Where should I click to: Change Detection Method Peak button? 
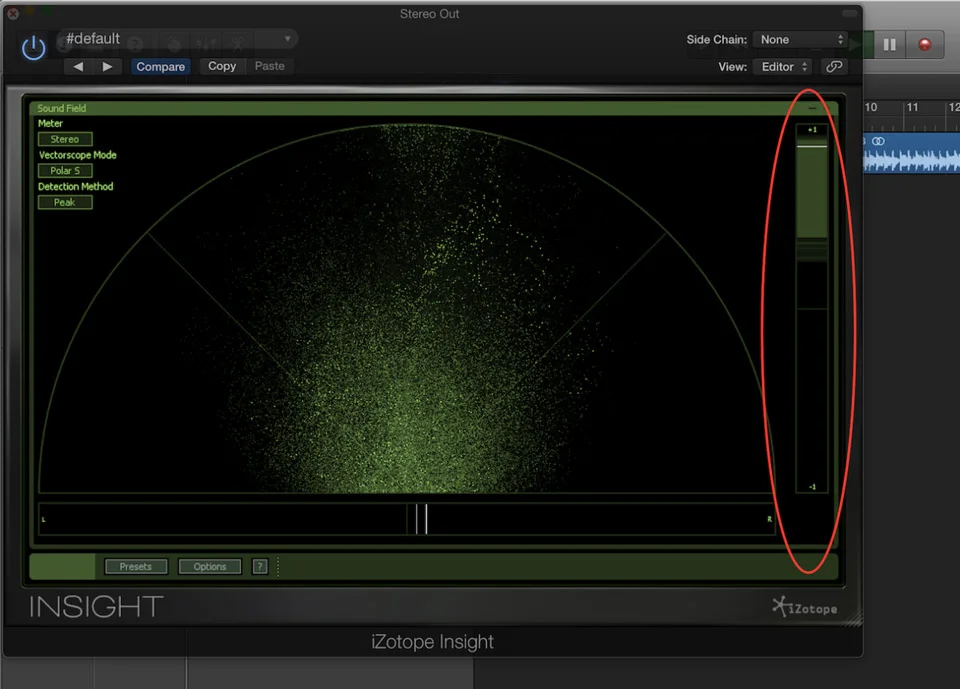coord(65,202)
